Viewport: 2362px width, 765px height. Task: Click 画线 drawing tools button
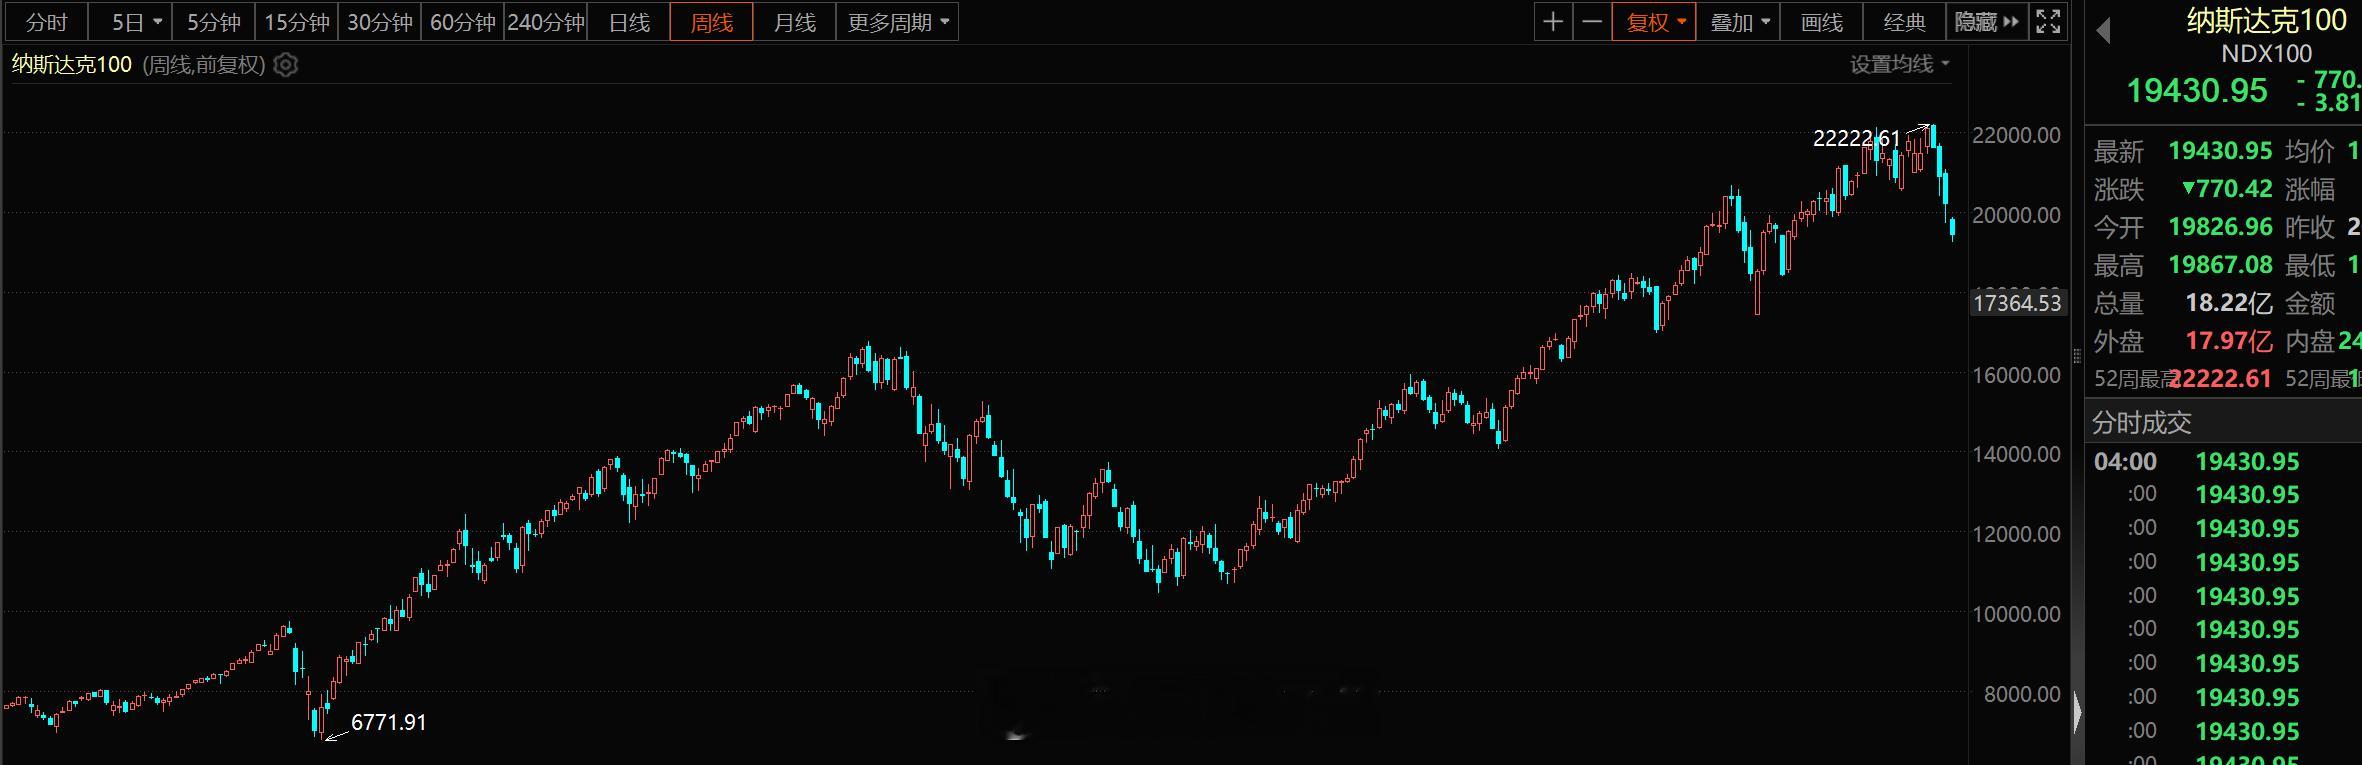coord(1822,22)
